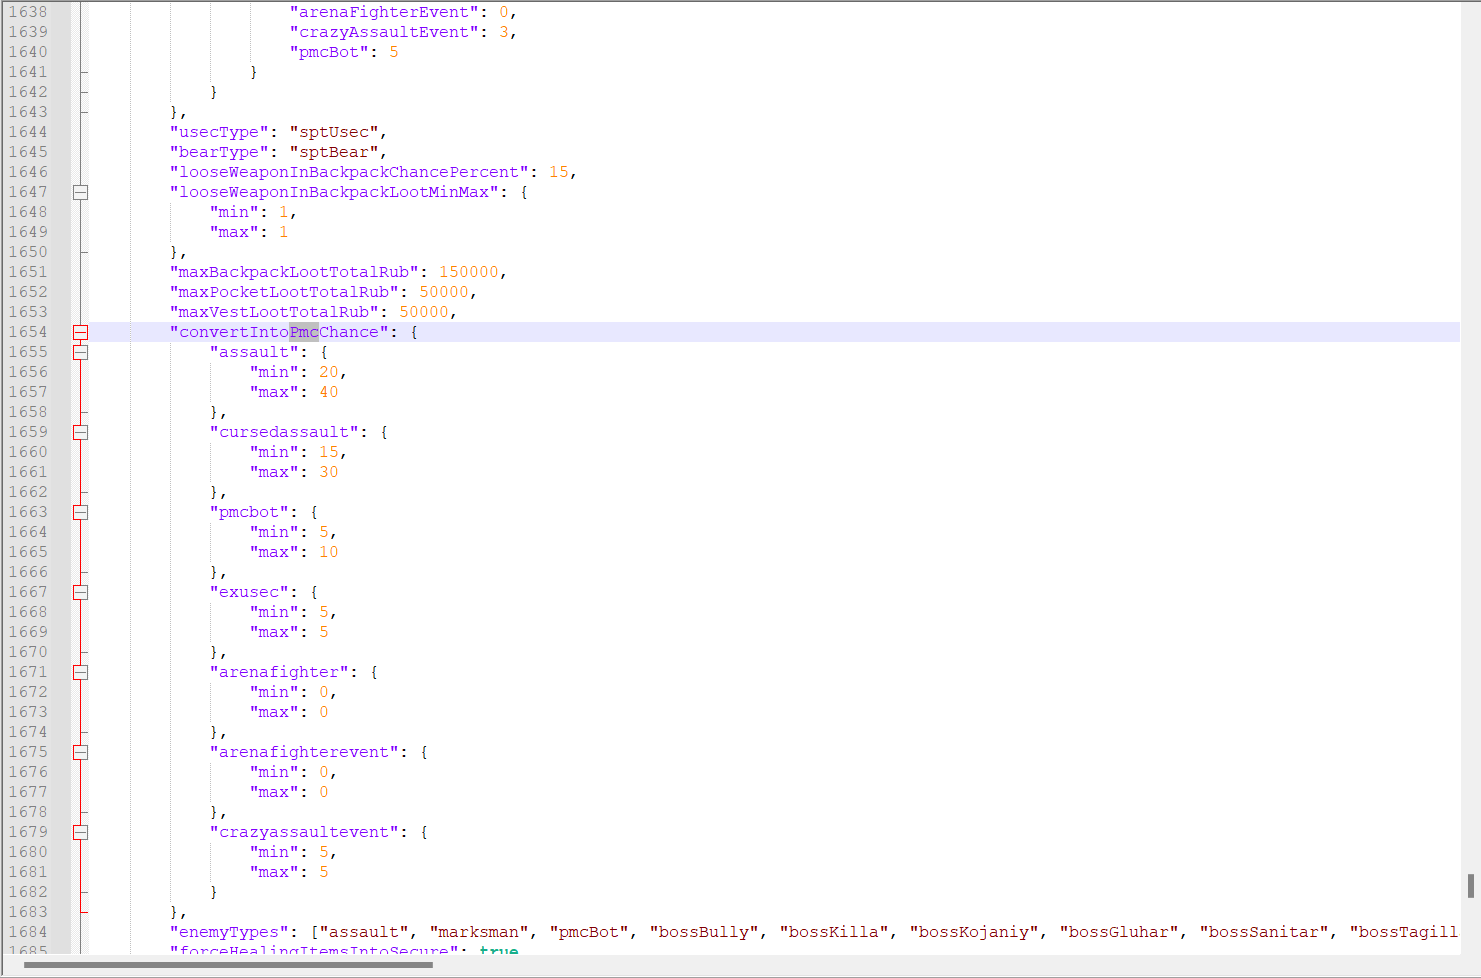Collapse the "exusec" fold marker

coord(81,592)
